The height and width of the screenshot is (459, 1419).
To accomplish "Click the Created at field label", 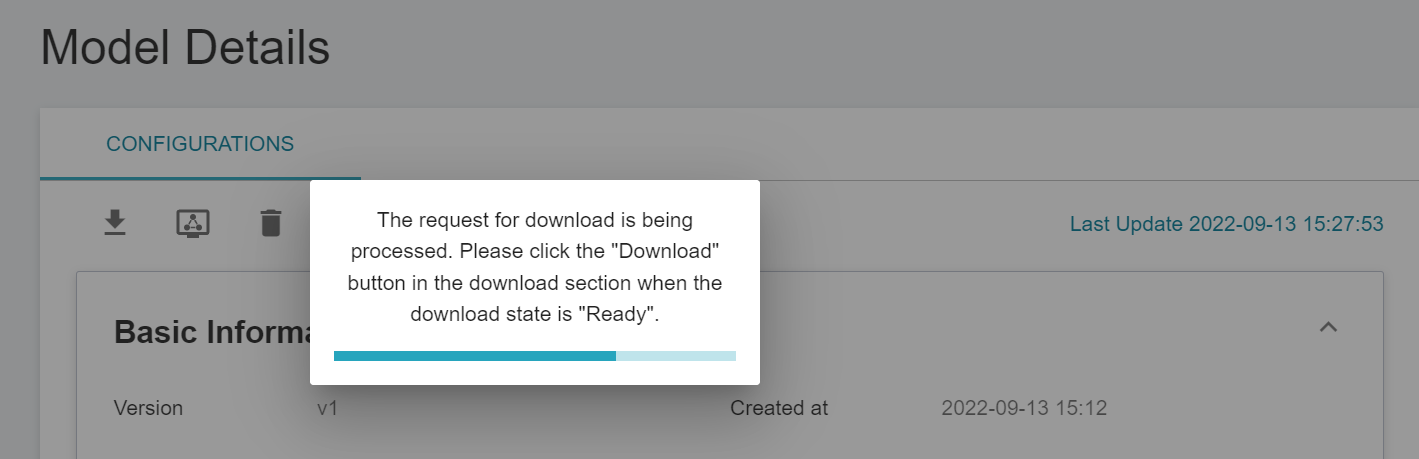I will pos(779,408).
